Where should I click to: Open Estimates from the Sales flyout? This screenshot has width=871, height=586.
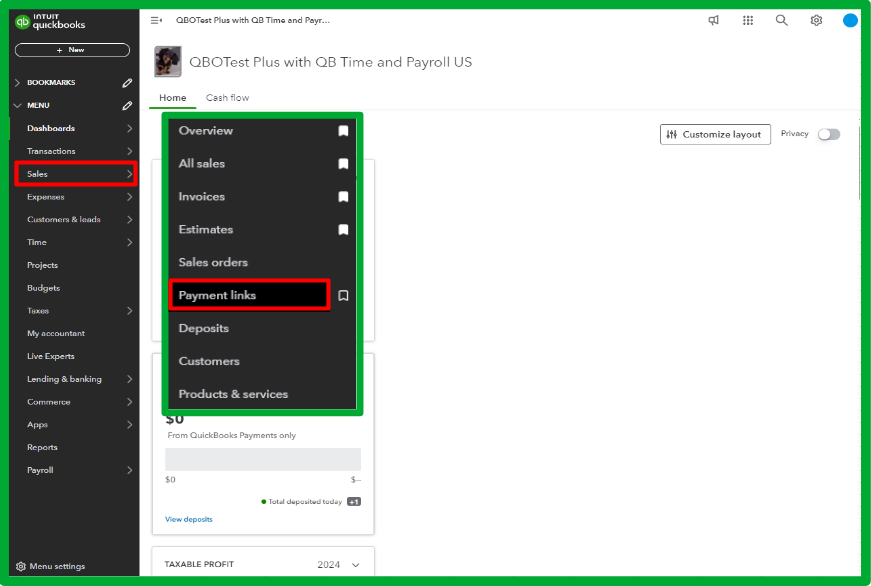[206, 229]
